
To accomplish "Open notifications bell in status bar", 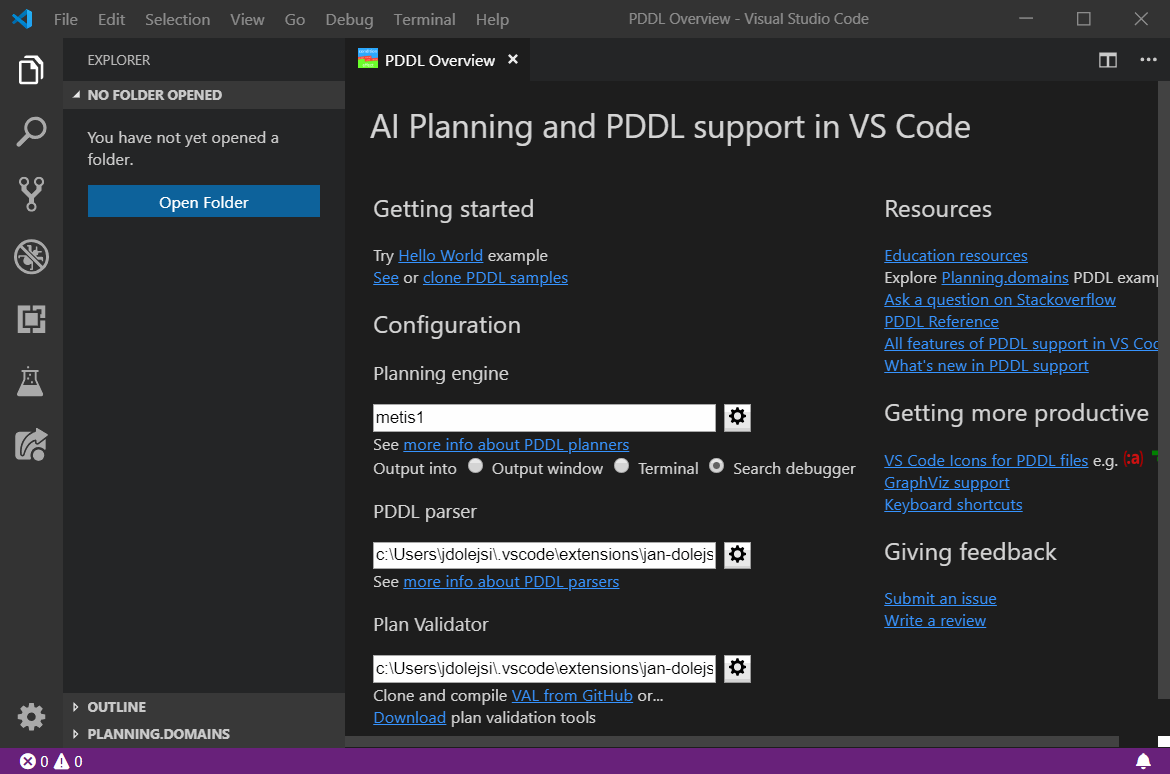I will coord(1142,761).
